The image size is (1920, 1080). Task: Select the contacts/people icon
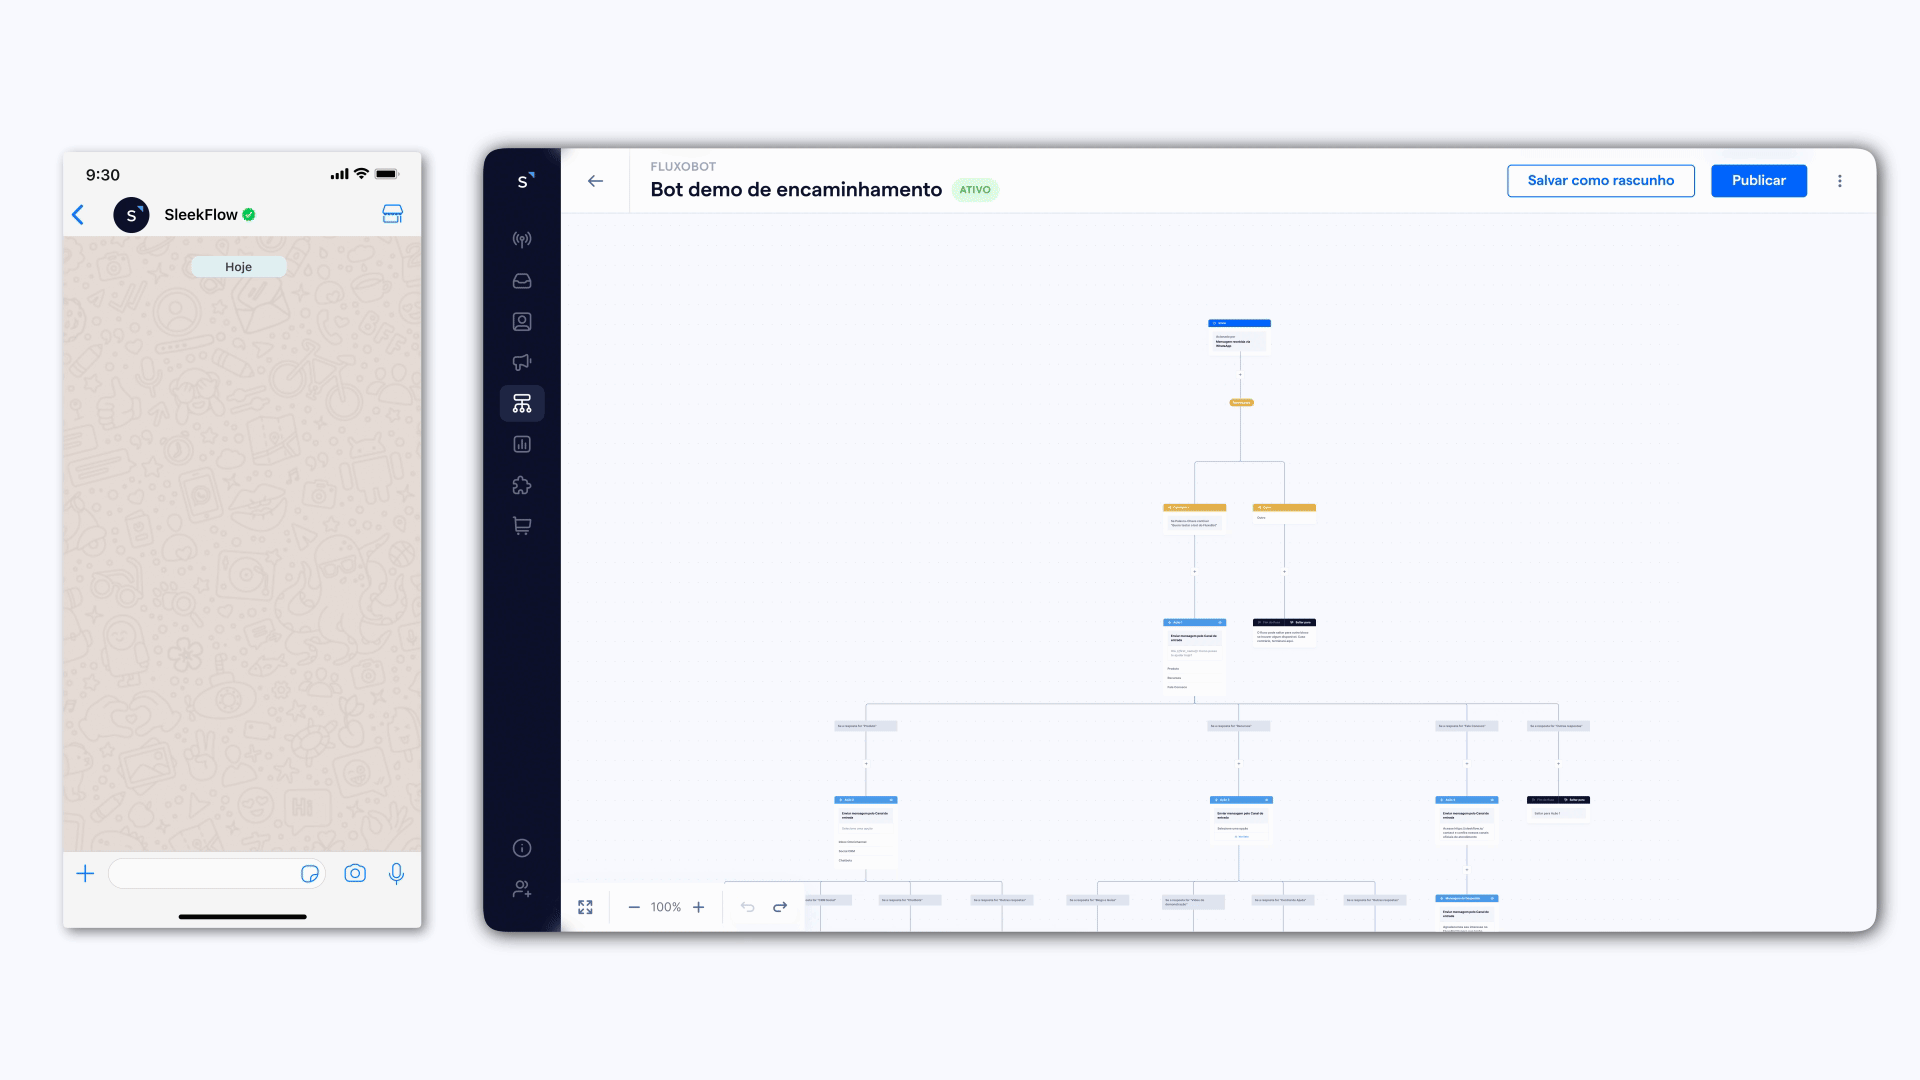[522, 322]
